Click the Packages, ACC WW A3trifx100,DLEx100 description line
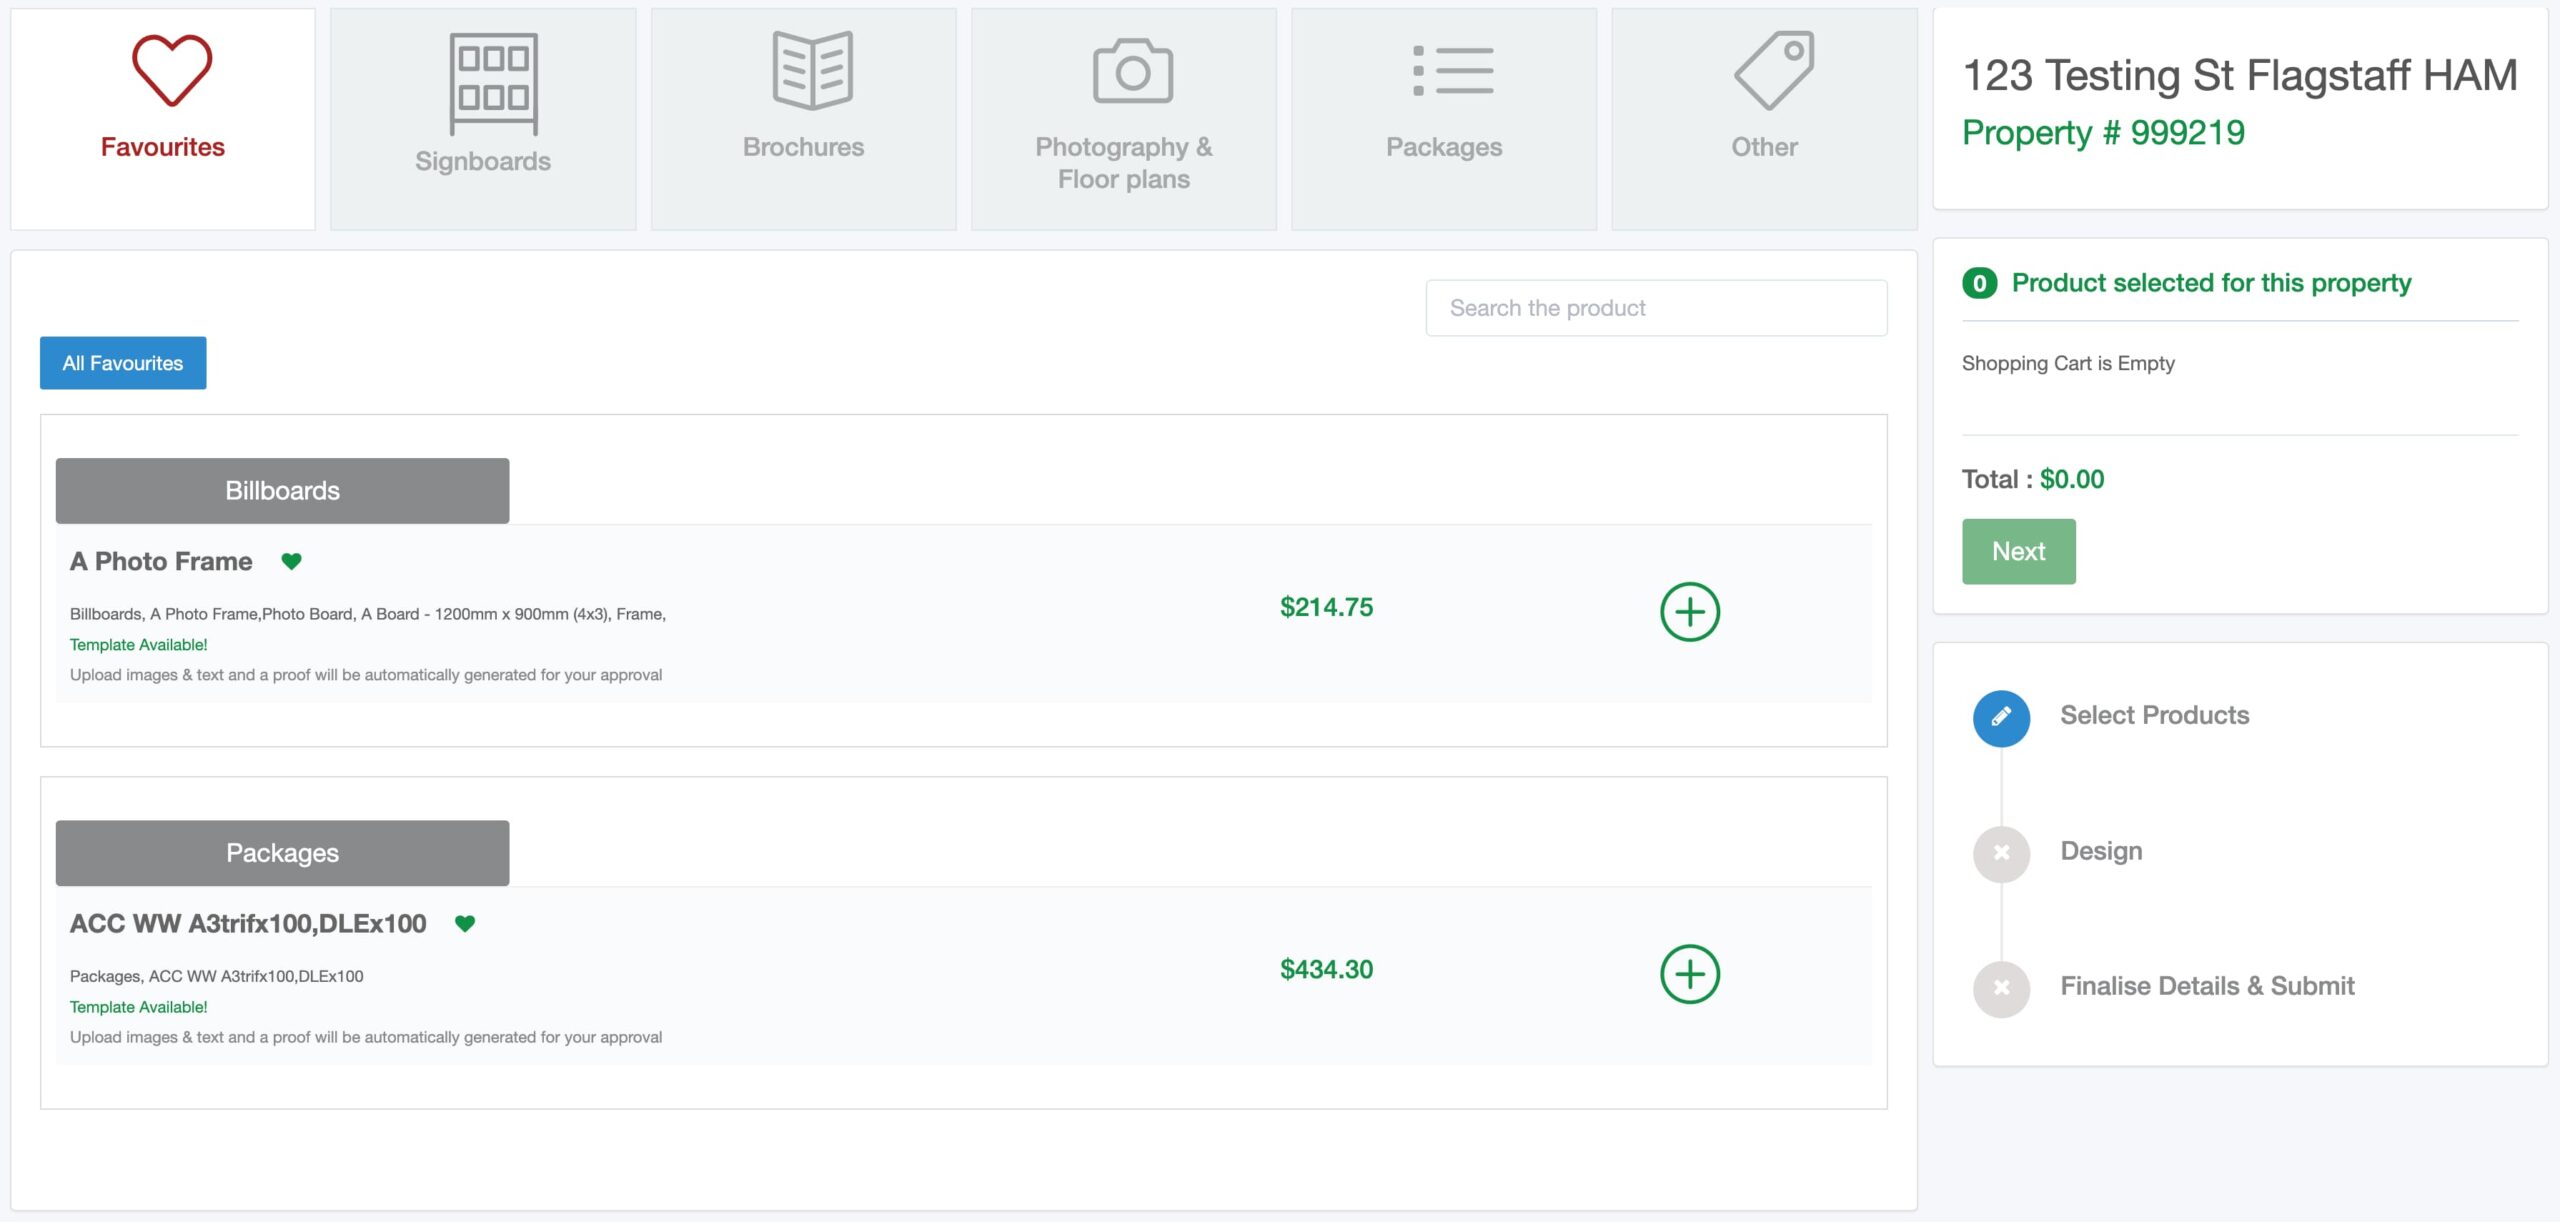Screen dimensions: 2560x1222 [217, 976]
